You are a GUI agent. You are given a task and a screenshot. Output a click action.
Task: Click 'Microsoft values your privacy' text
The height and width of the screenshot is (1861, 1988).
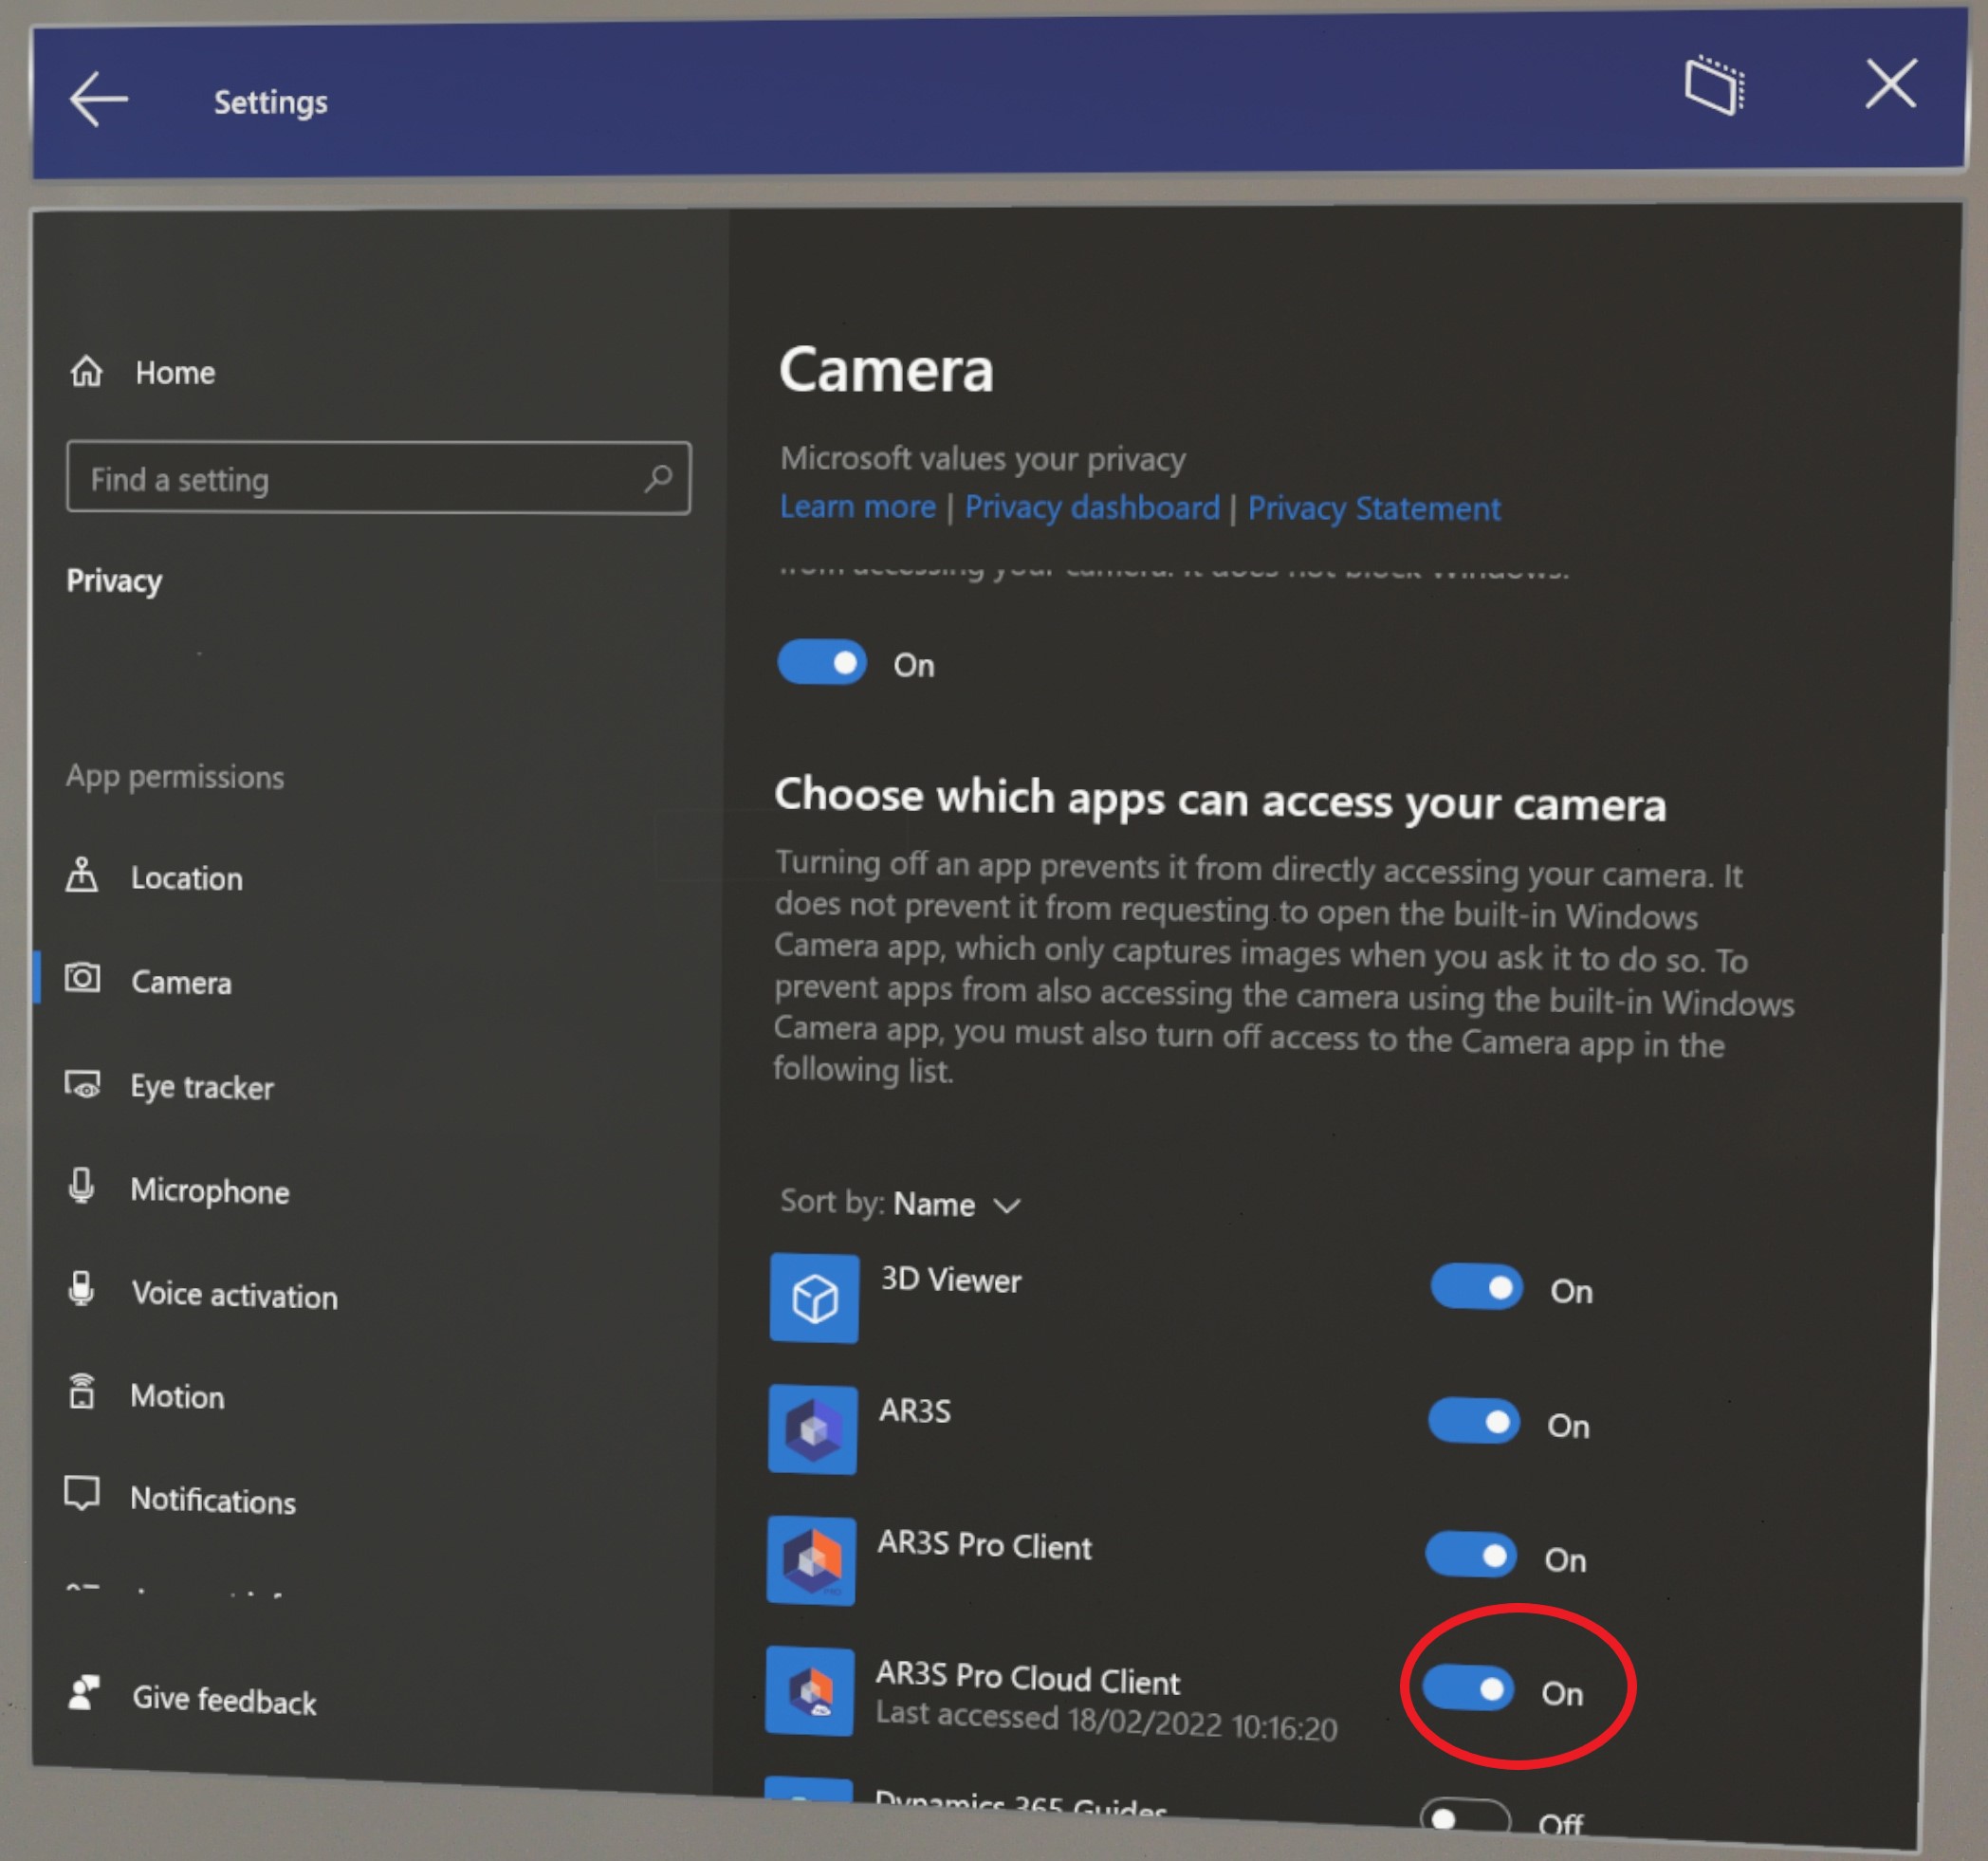pos(983,459)
